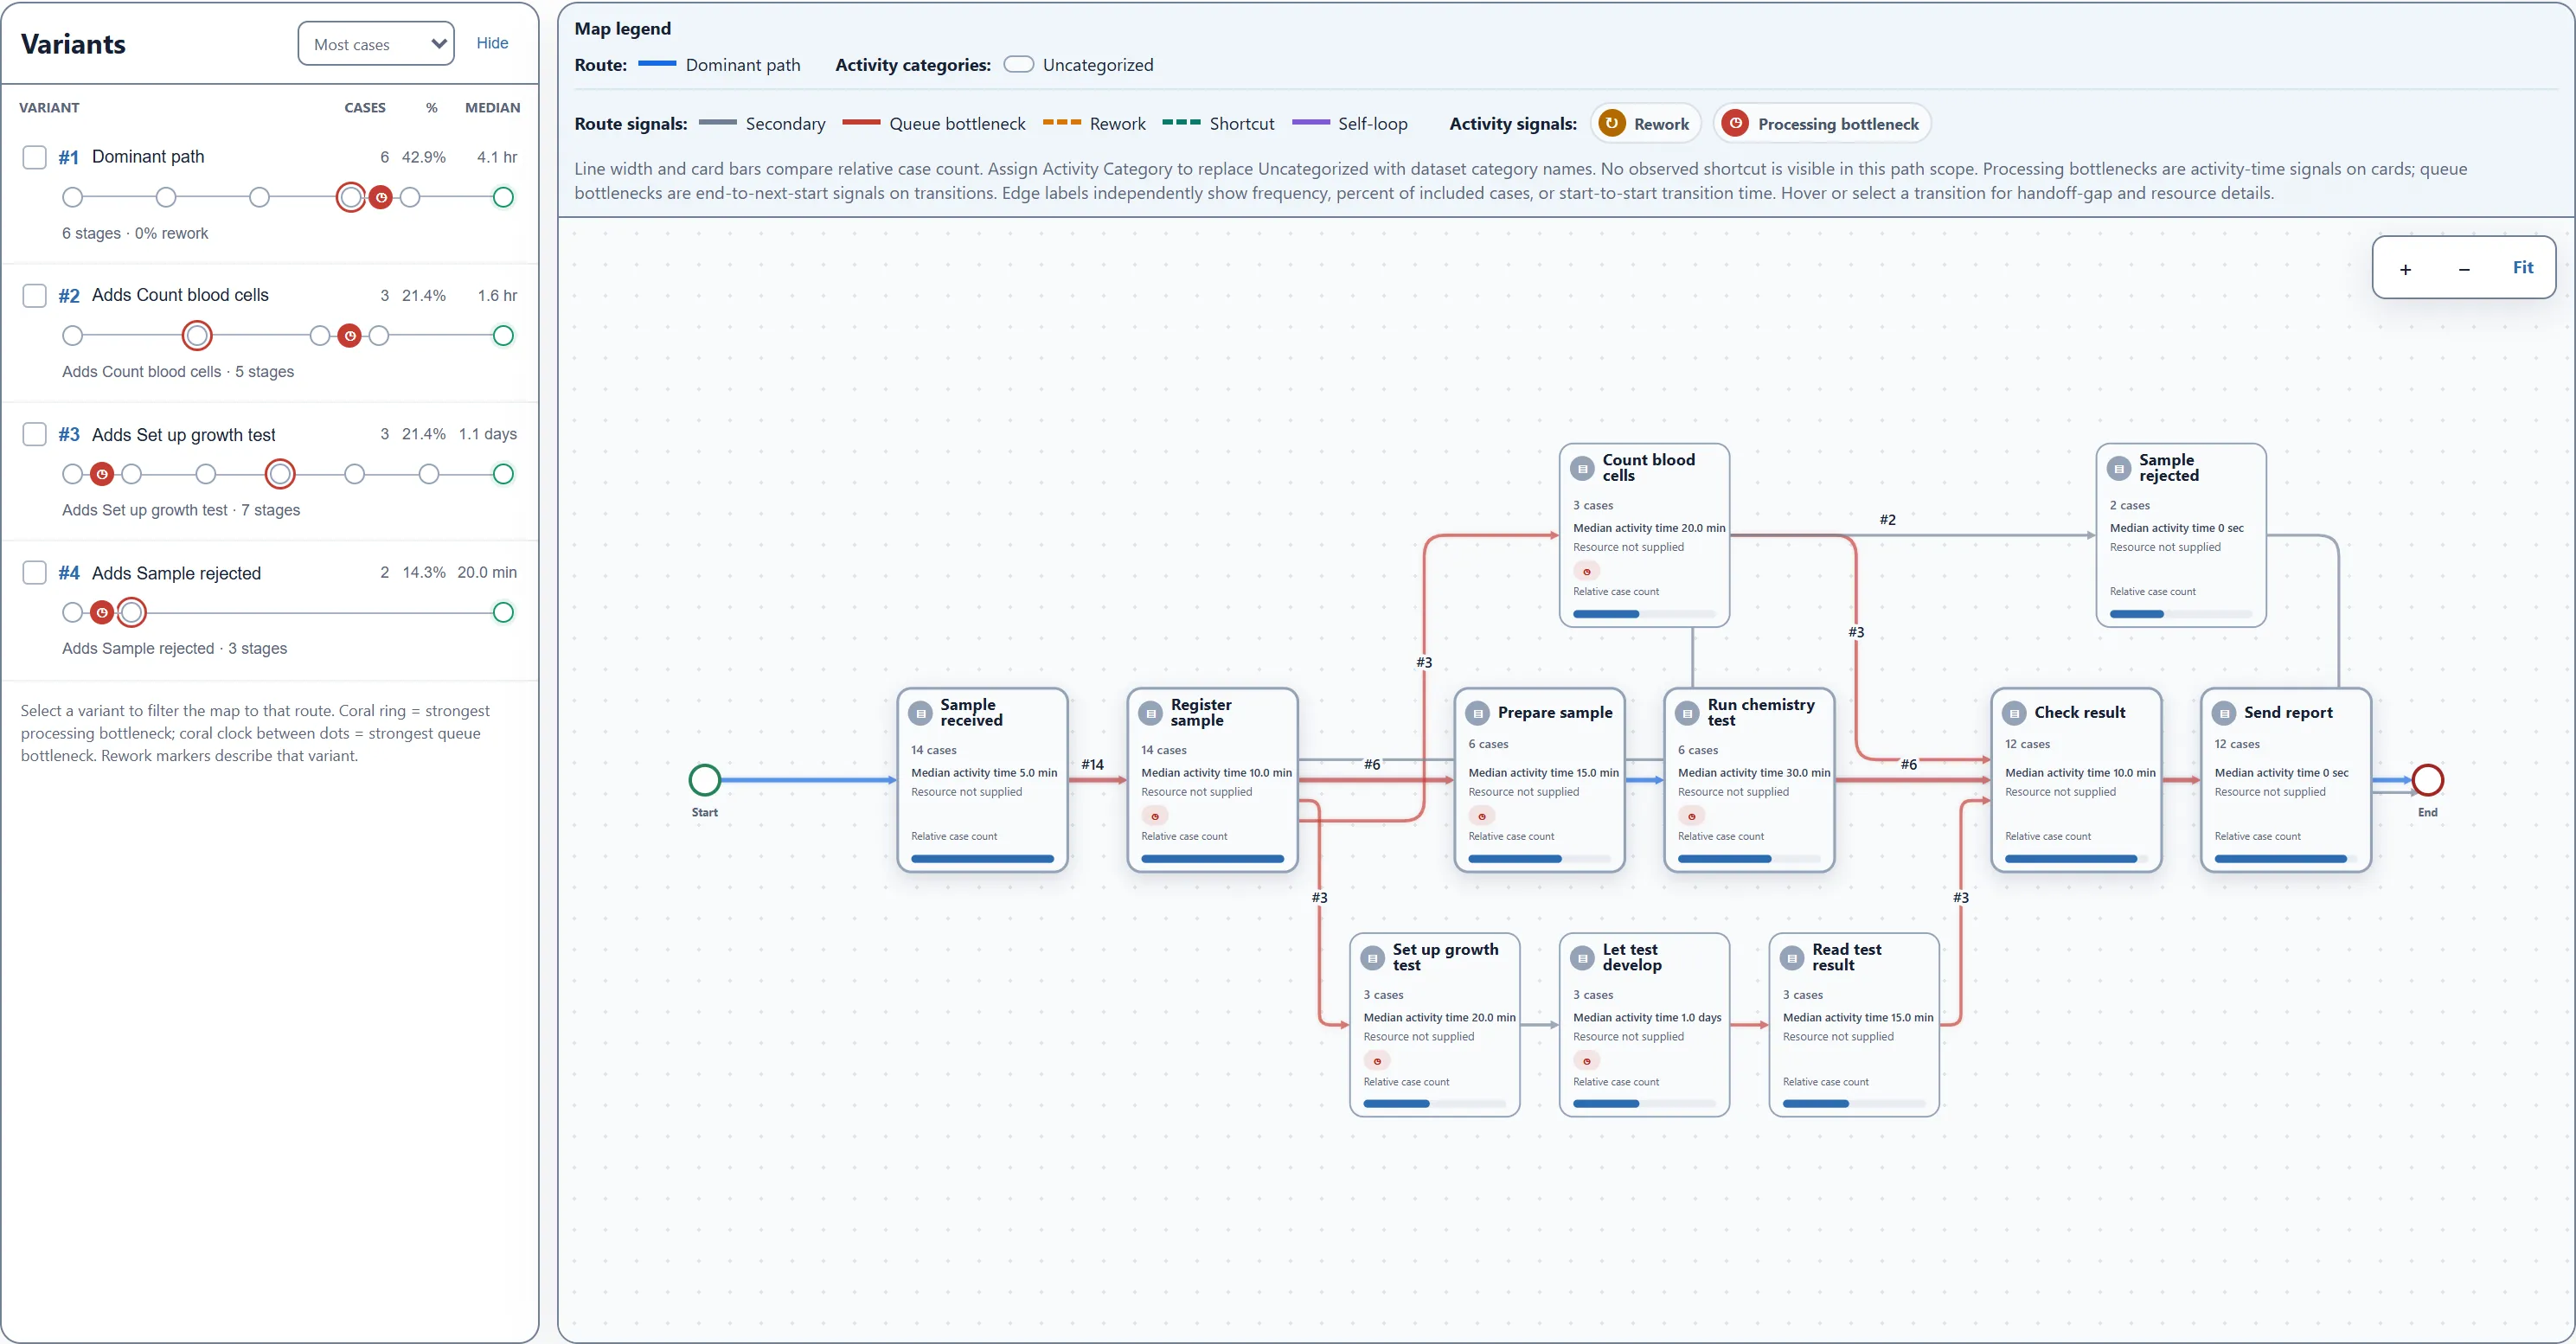Click bottleneck clock badge on Register sample card
Image resolution: width=2576 pixels, height=1344 pixels.
point(1155,816)
